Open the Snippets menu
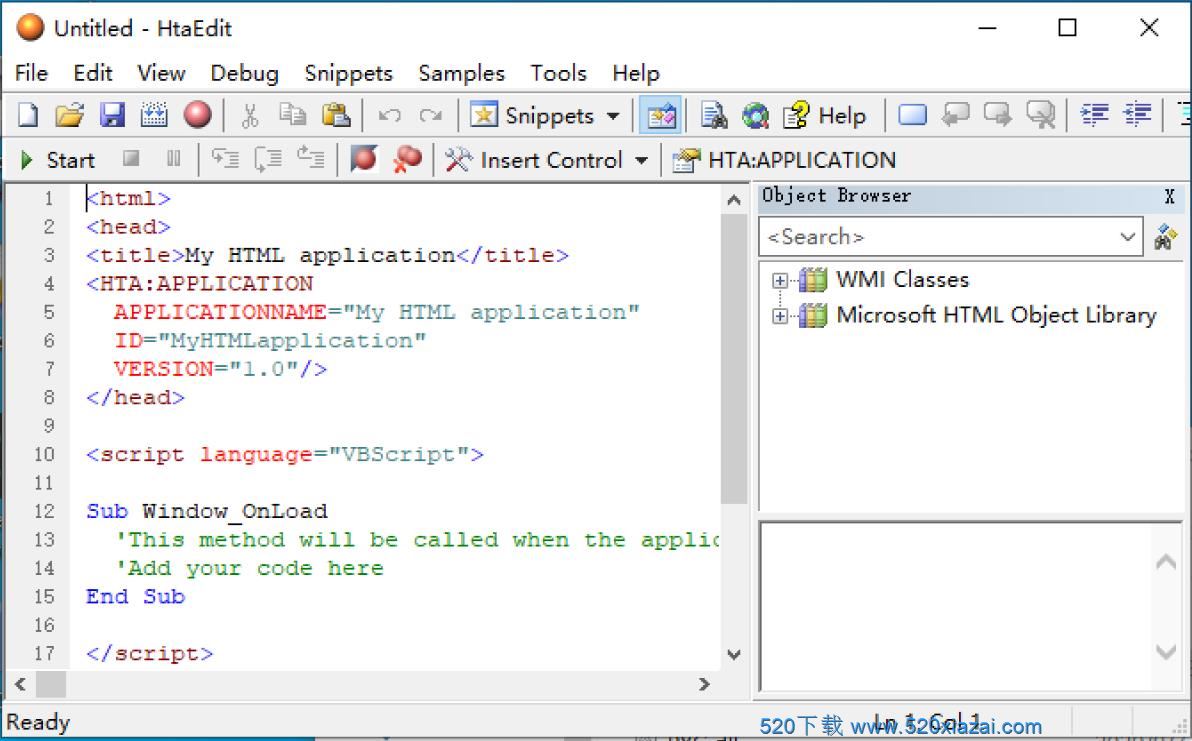The height and width of the screenshot is (741, 1192). 348,73
